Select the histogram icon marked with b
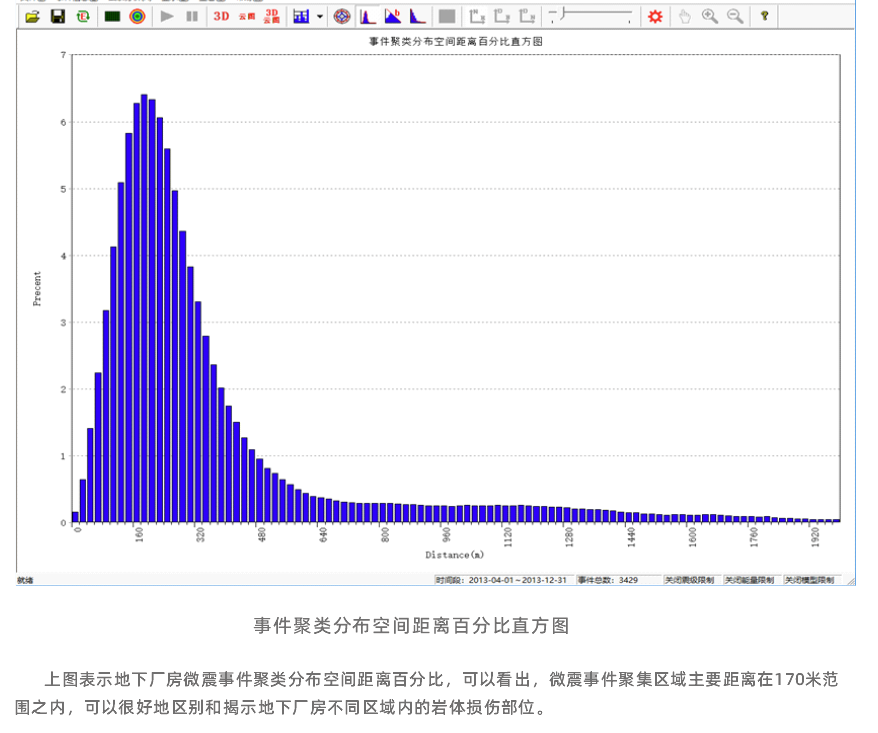The height and width of the screenshot is (733, 878). coord(393,17)
